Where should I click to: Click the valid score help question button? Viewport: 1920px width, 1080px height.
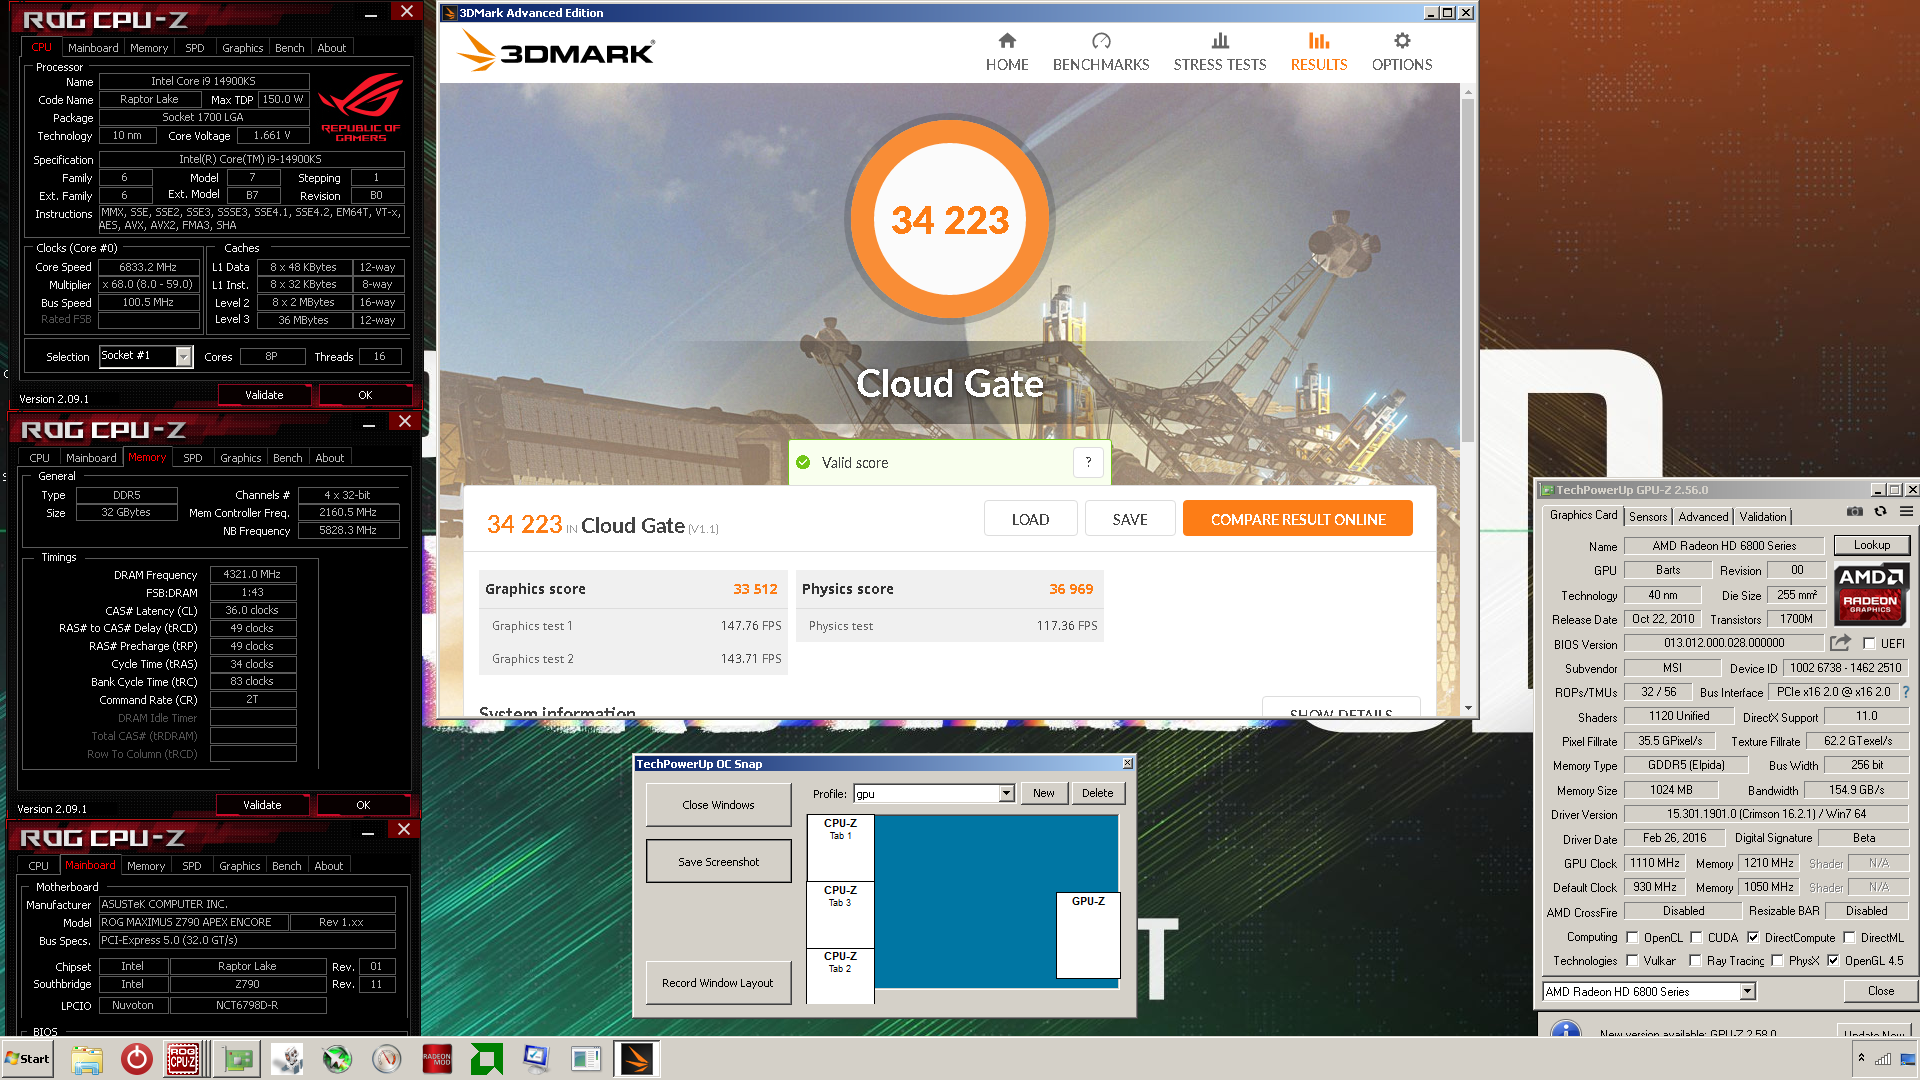[1088, 462]
